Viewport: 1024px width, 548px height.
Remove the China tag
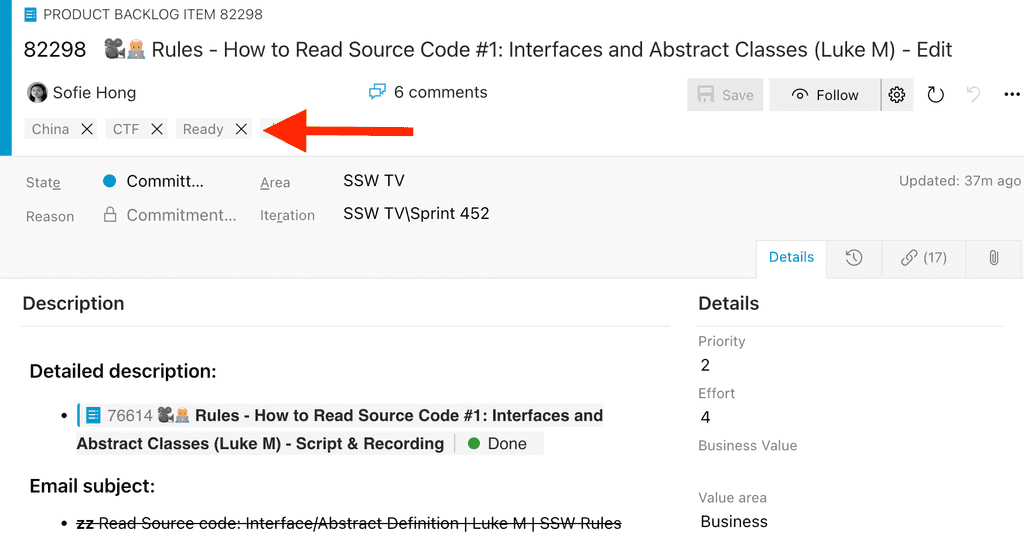pyautogui.click(x=87, y=129)
